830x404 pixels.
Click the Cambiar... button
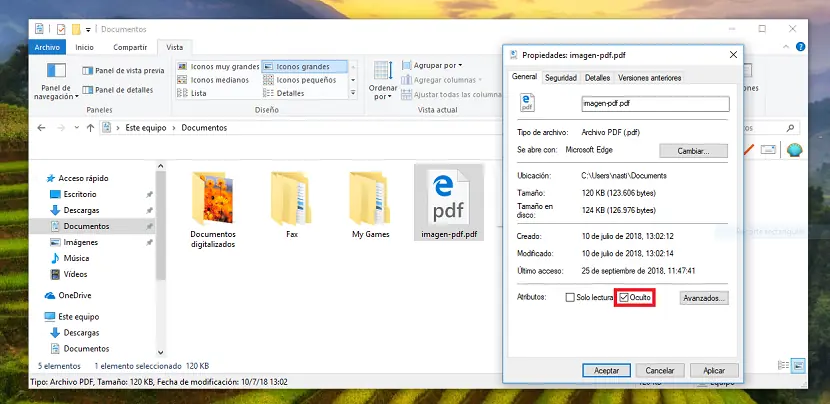click(x=693, y=151)
